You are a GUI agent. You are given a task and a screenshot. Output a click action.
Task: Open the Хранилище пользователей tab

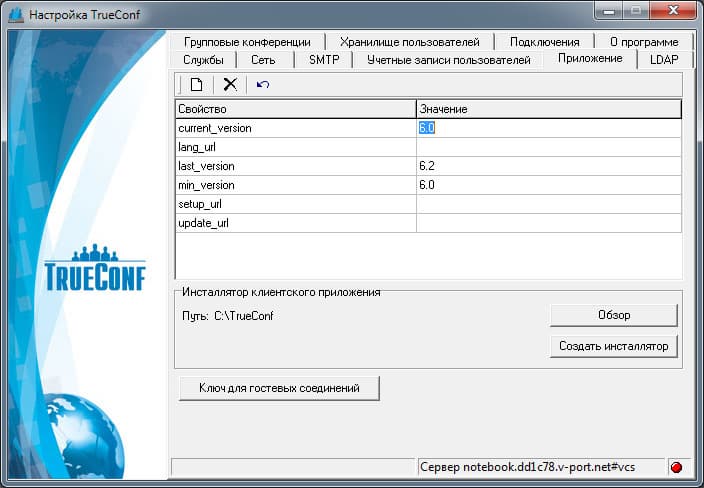[x=410, y=42]
